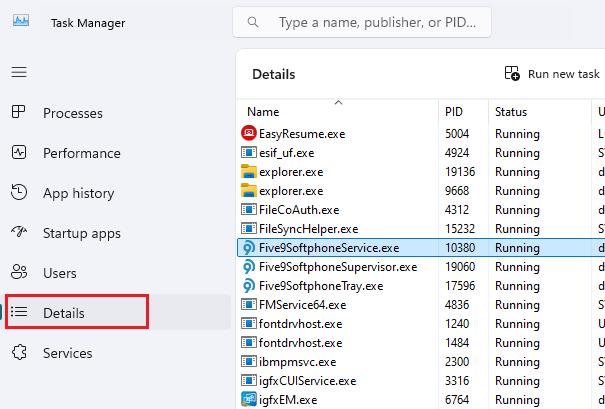Screen dimensions: 605x409
Task: Switch to the Performance page
Action: (82, 153)
